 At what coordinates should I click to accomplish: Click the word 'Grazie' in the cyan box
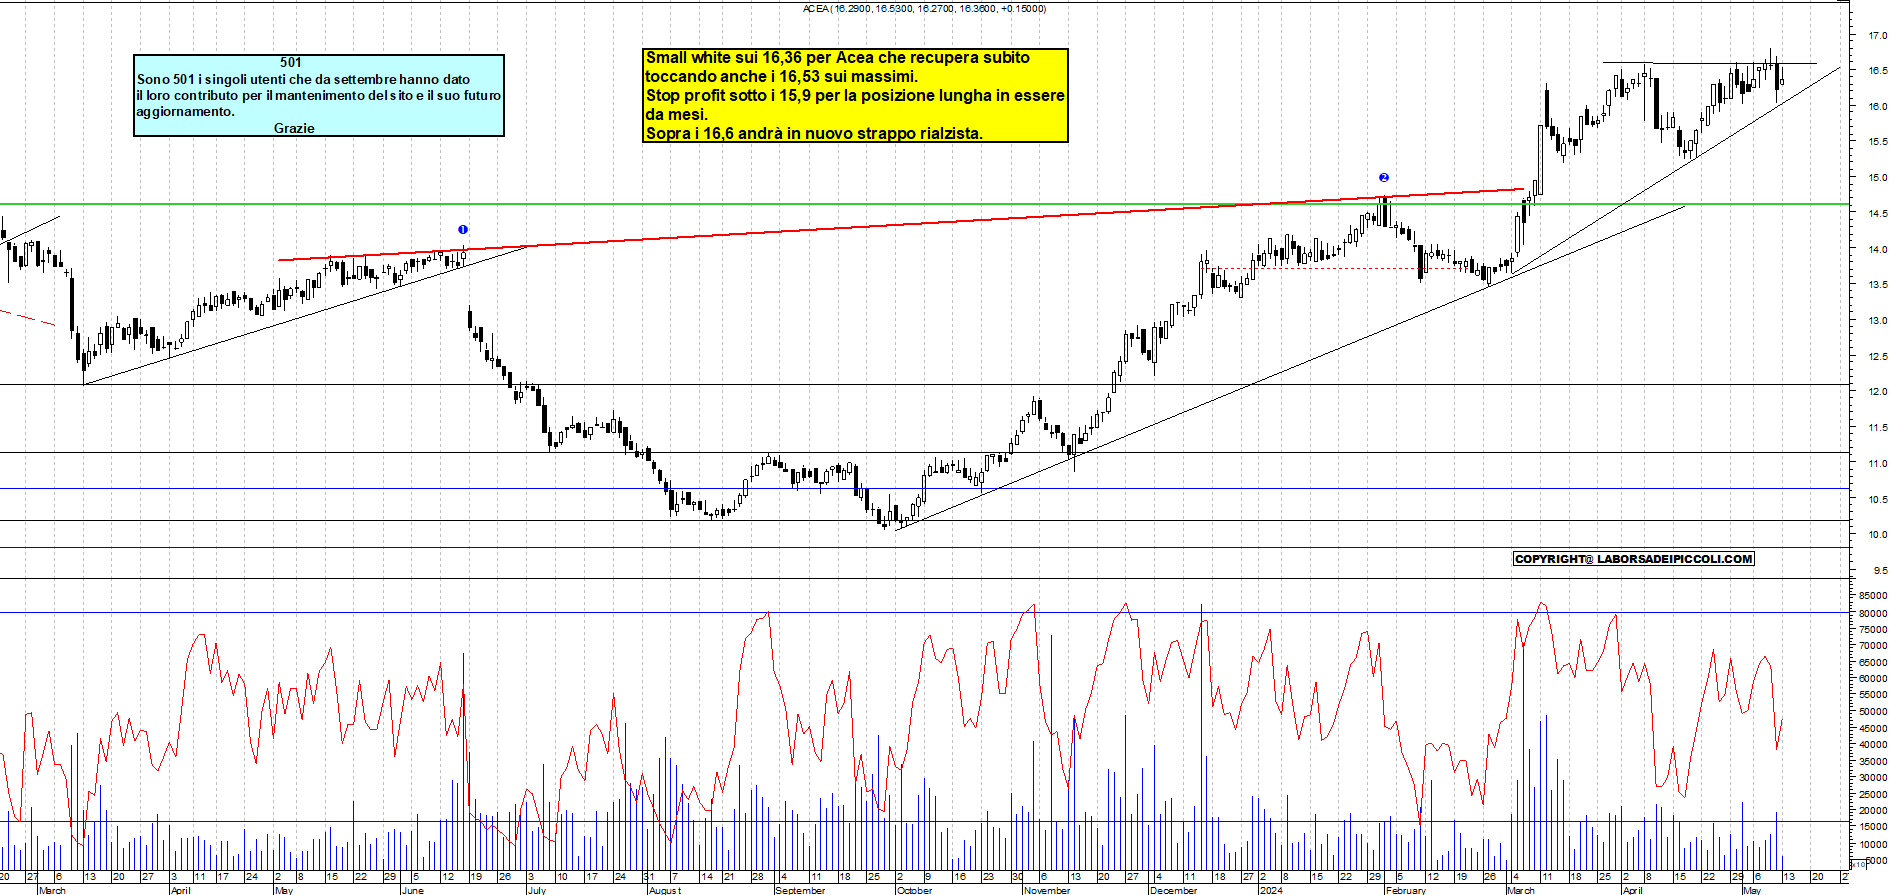click(x=294, y=128)
